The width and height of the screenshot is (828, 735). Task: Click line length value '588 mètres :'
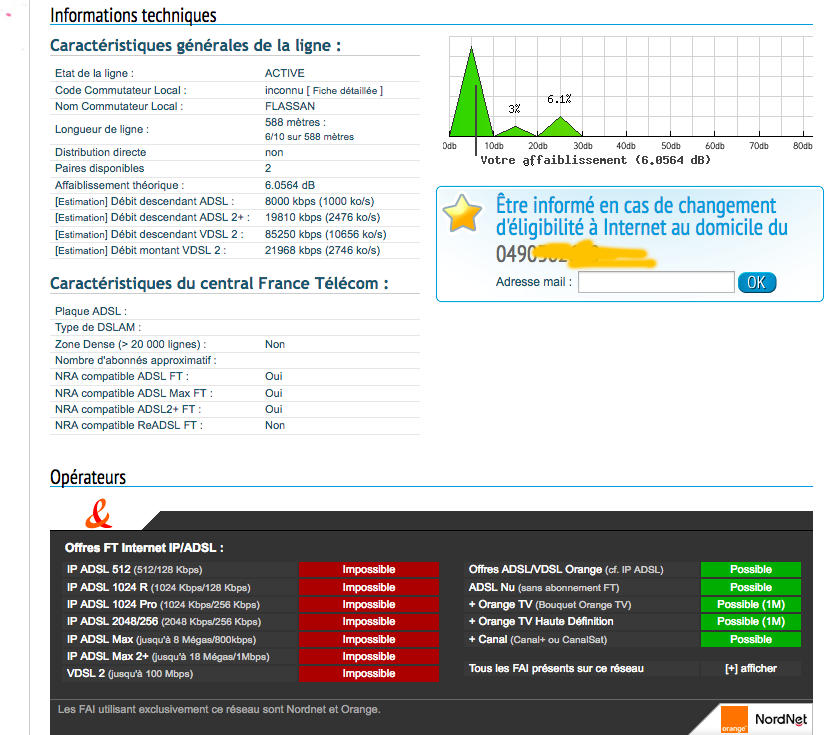pyautogui.click(x=295, y=122)
